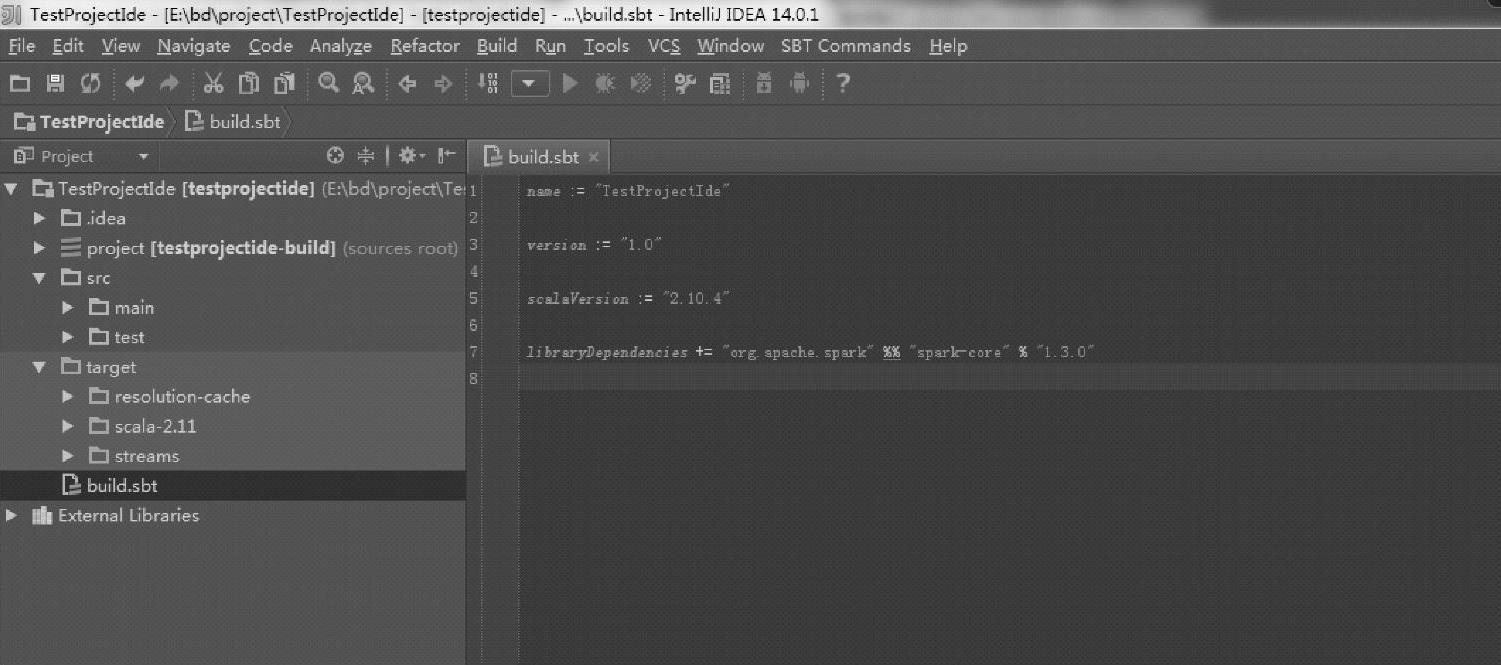Click the Redo toolbar icon

click(169, 84)
